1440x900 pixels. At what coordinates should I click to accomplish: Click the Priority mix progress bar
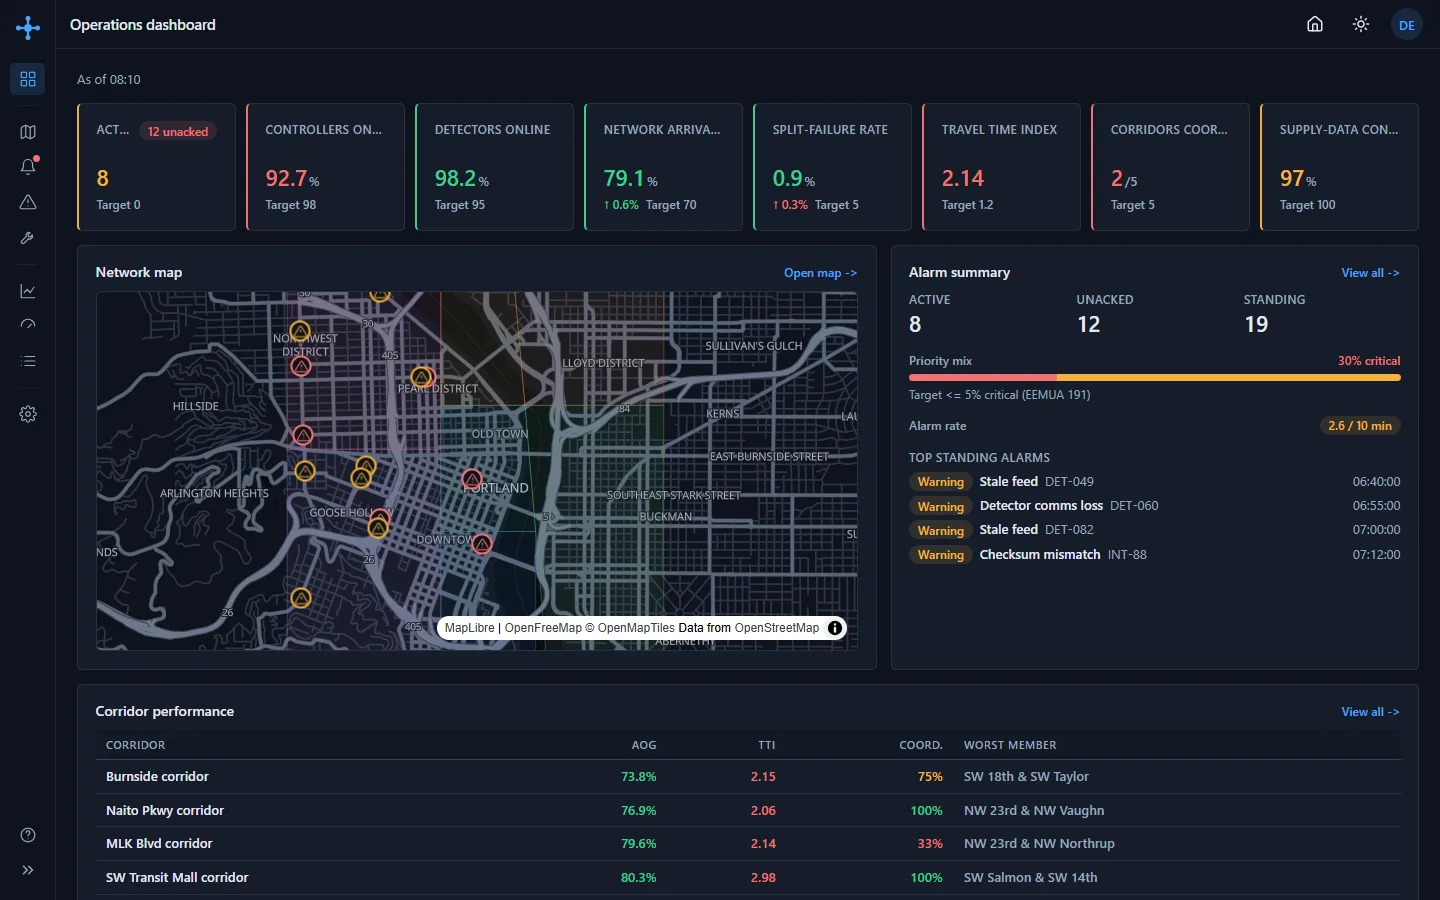(1154, 378)
